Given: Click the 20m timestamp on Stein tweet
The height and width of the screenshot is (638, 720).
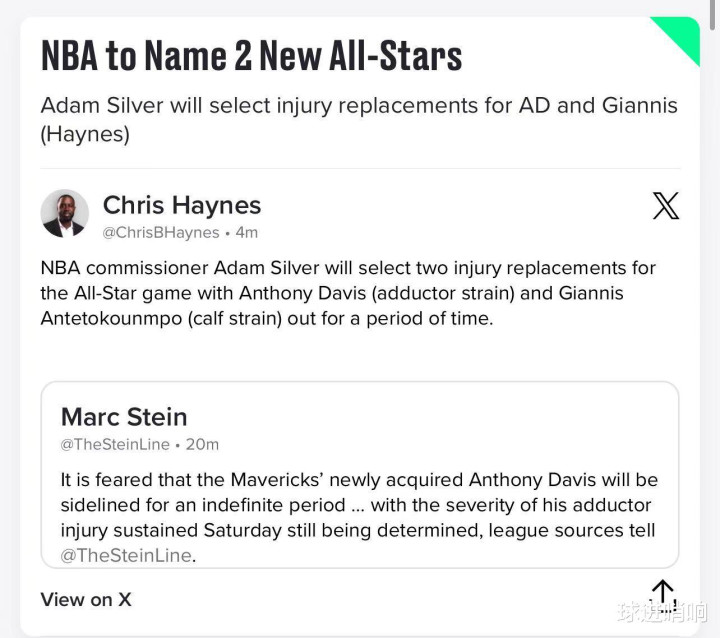Looking at the screenshot, I should (202, 445).
